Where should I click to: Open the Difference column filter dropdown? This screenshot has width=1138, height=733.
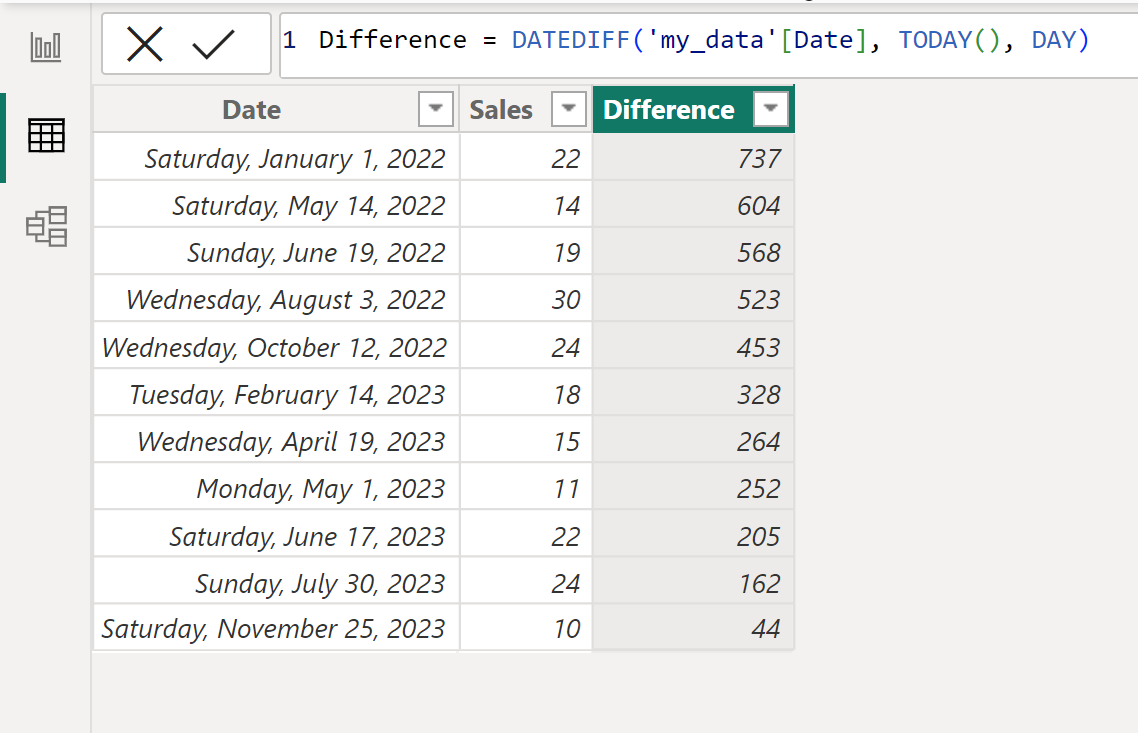[x=770, y=109]
